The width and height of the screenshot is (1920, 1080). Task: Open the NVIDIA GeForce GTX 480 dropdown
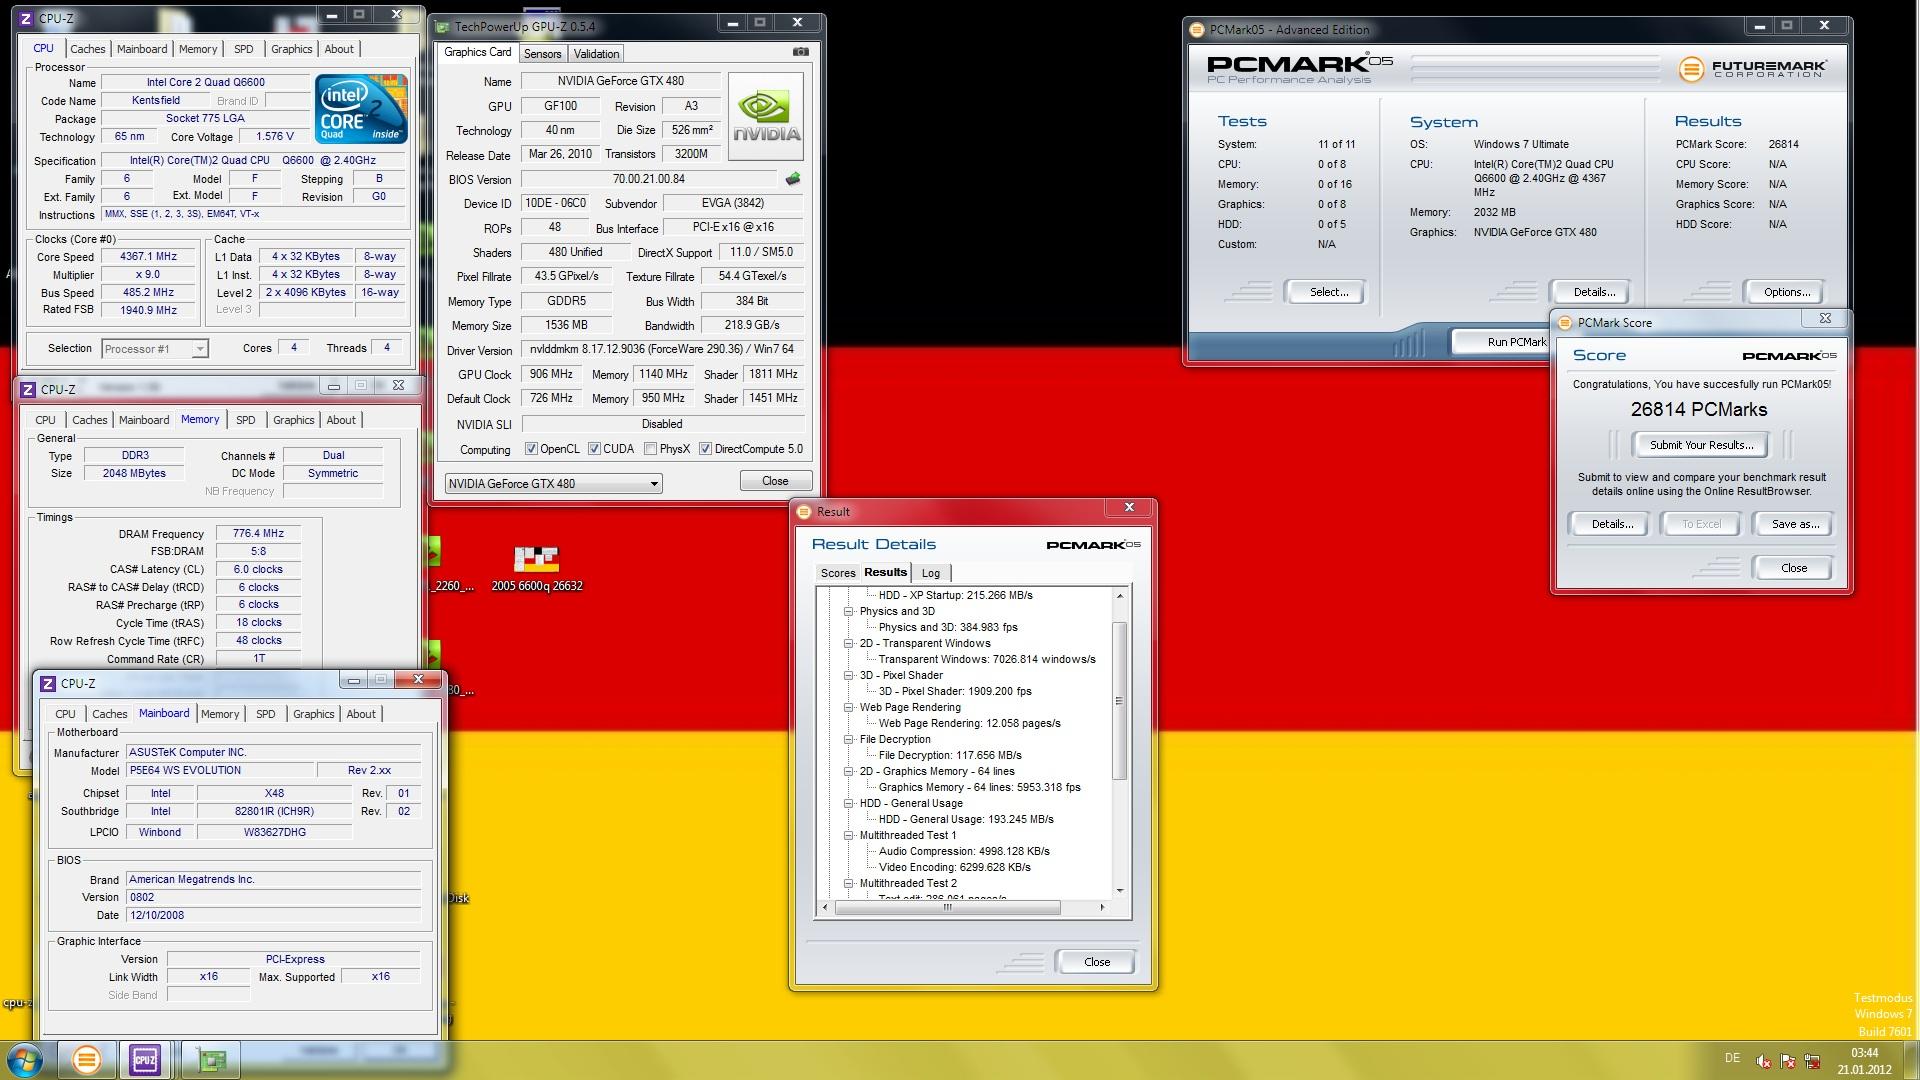pos(553,484)
